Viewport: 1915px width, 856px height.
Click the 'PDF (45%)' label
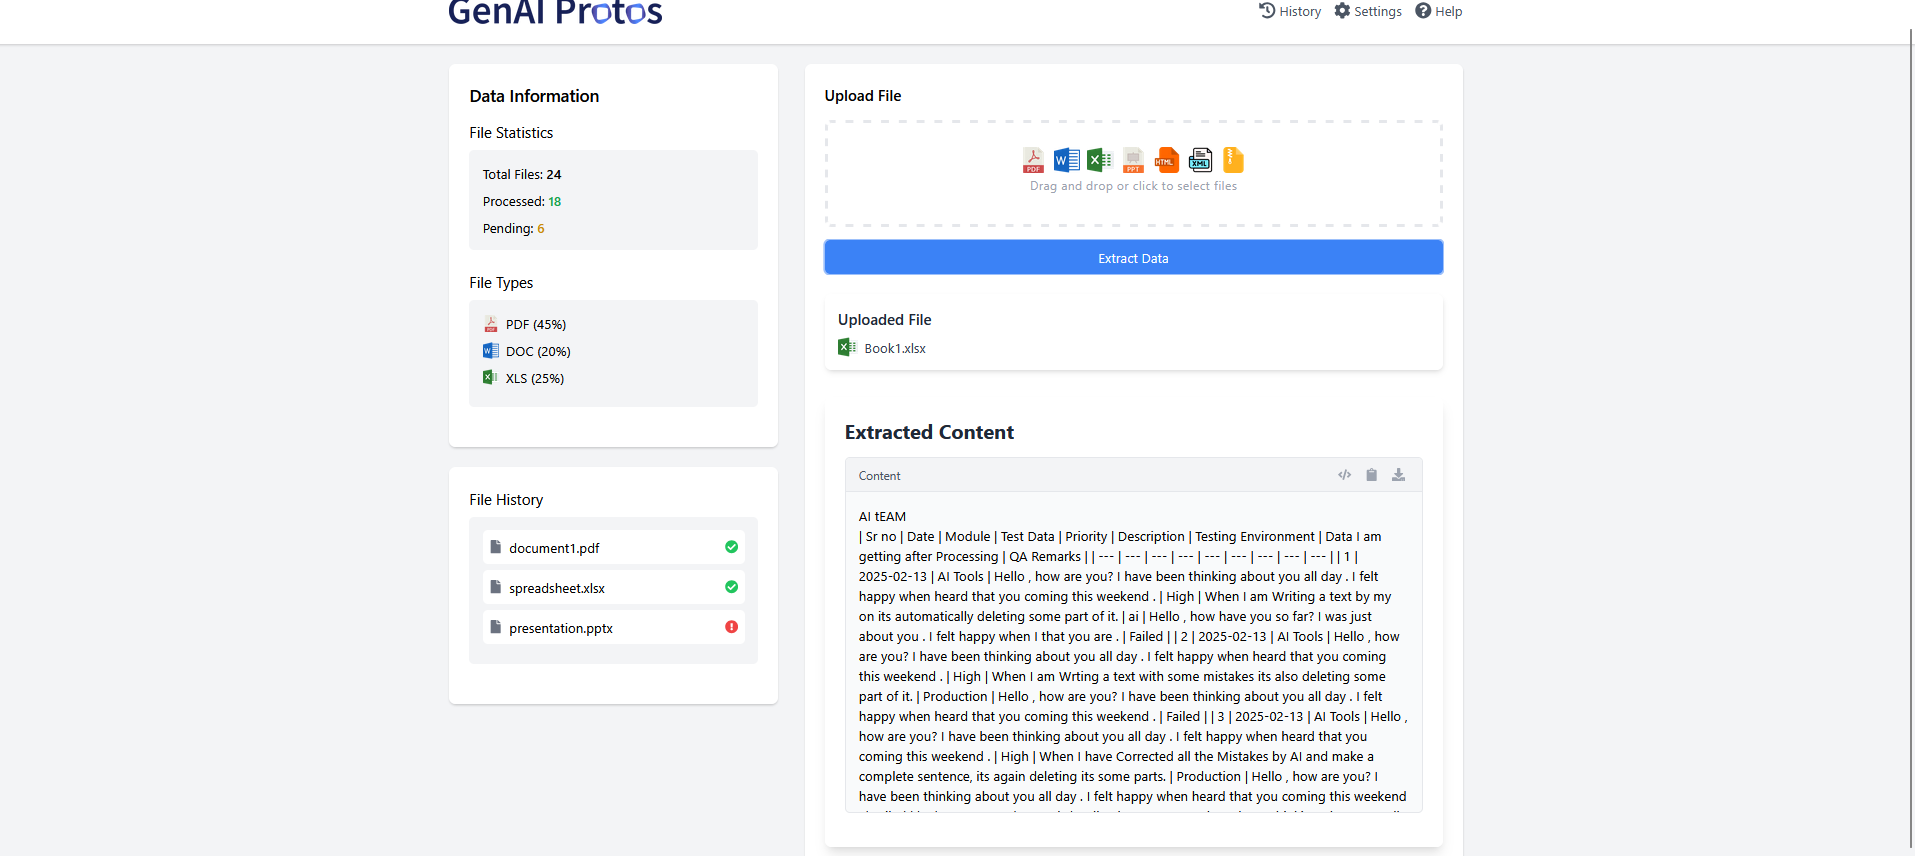pos(536,325)
